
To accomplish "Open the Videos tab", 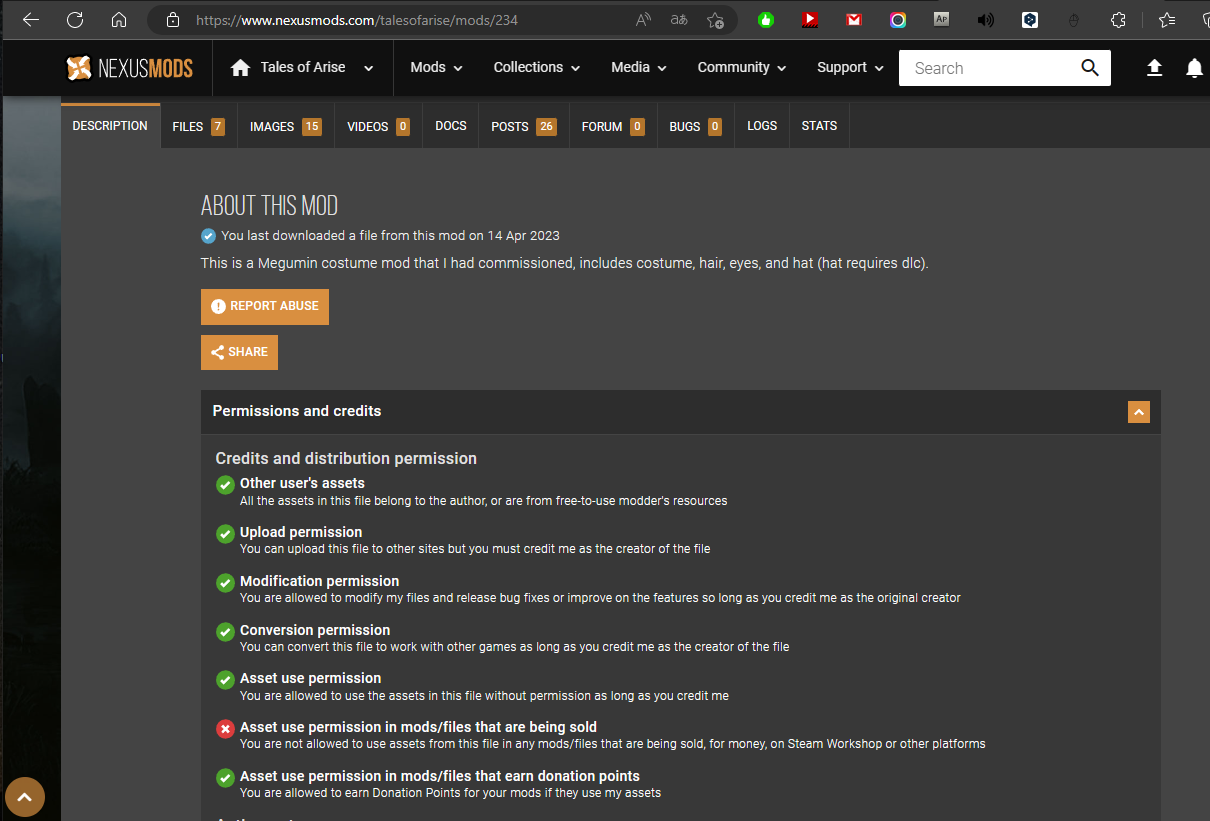I will pyautogui.click(x=378, y=126).
